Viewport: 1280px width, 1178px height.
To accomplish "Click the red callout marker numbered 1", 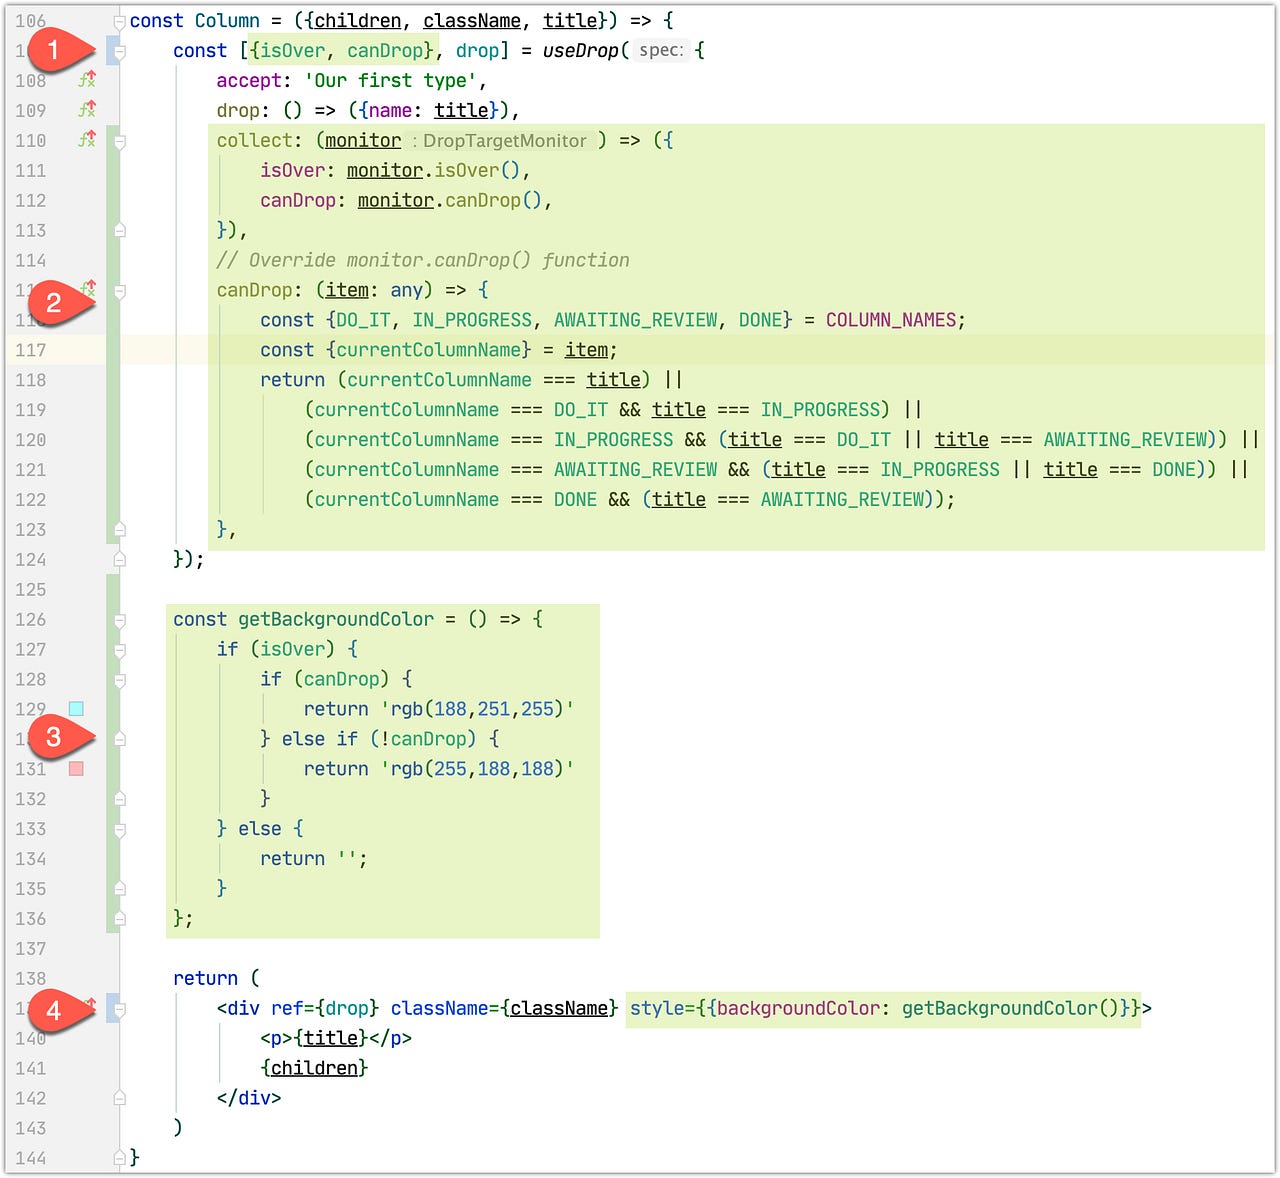I will coord(54,46).
